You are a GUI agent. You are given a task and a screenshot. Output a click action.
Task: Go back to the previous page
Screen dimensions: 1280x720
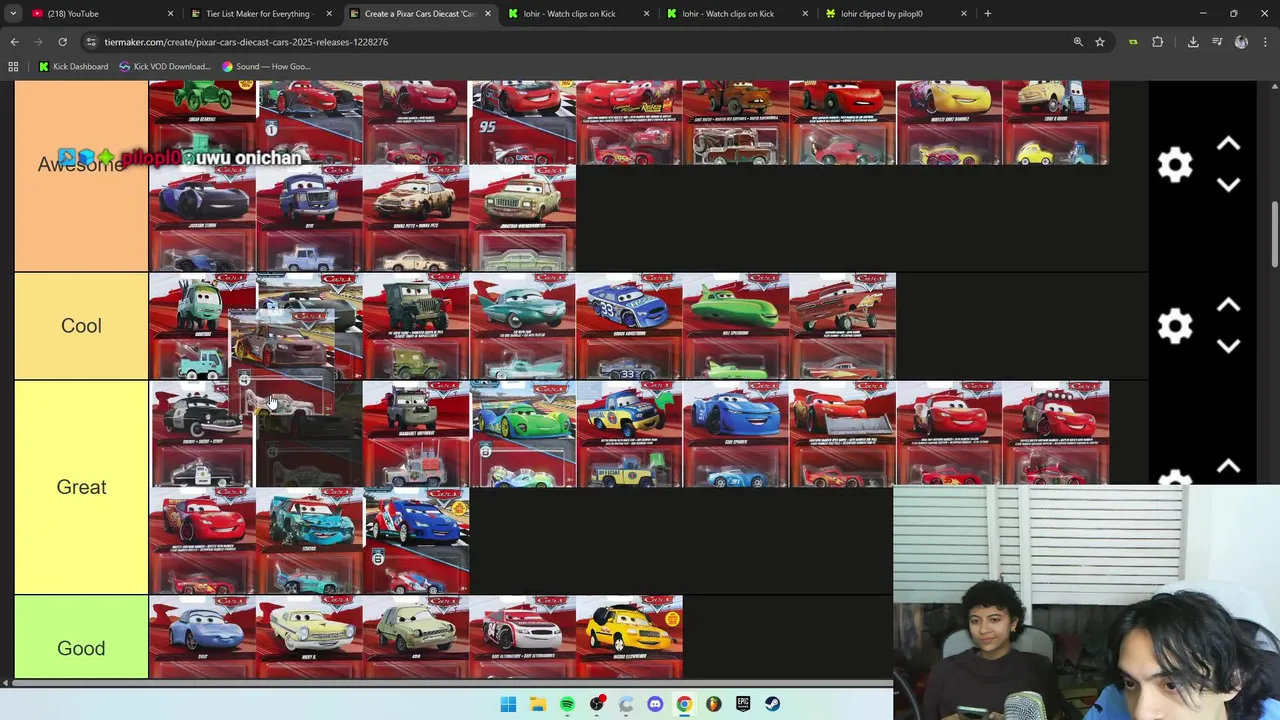(x=14, y=42)
